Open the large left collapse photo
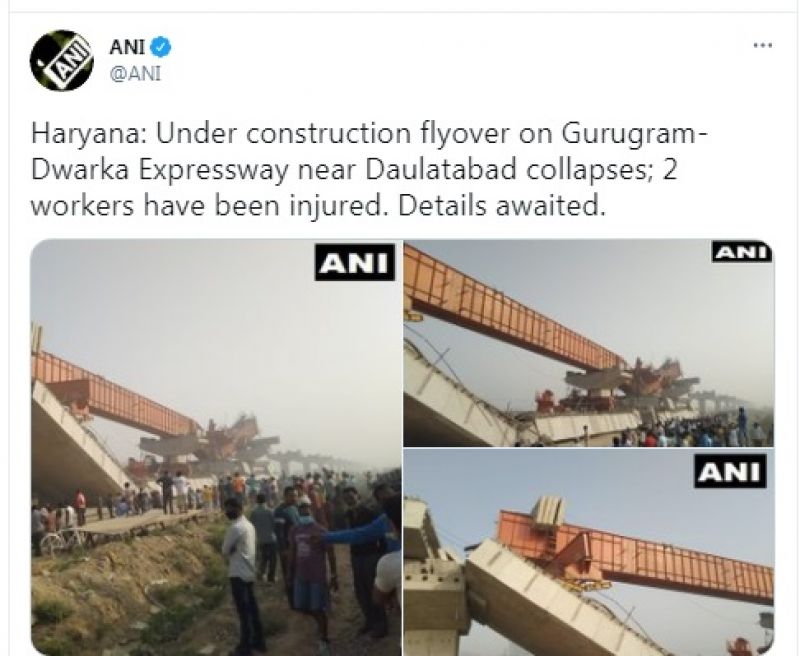The image size is (800, 656). (216, 447)
